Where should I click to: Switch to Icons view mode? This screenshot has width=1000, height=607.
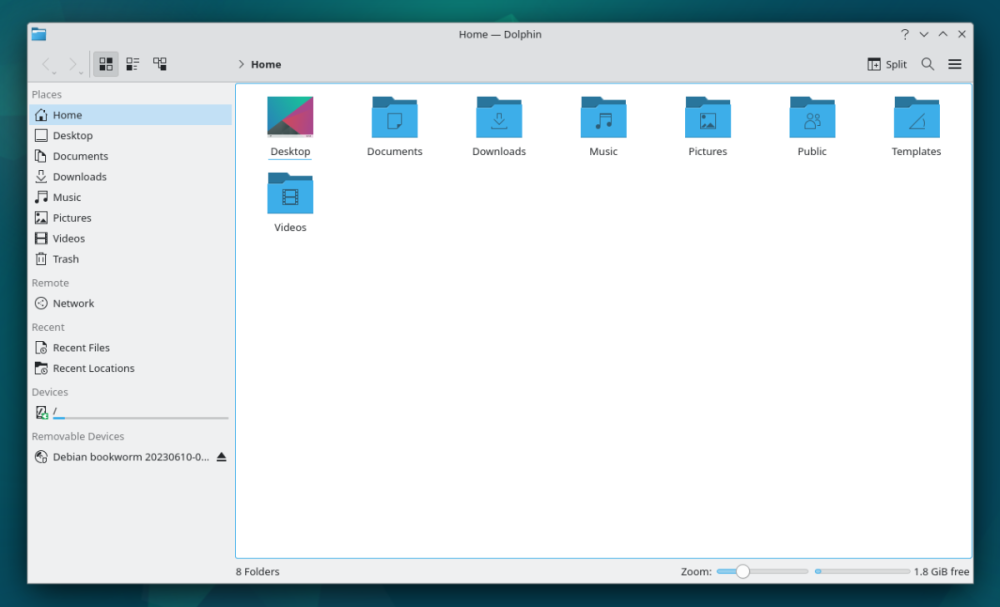(105, 64)
